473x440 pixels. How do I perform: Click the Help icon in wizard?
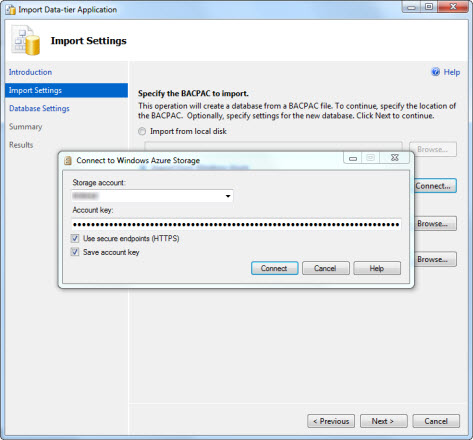(x=435, y=72)
